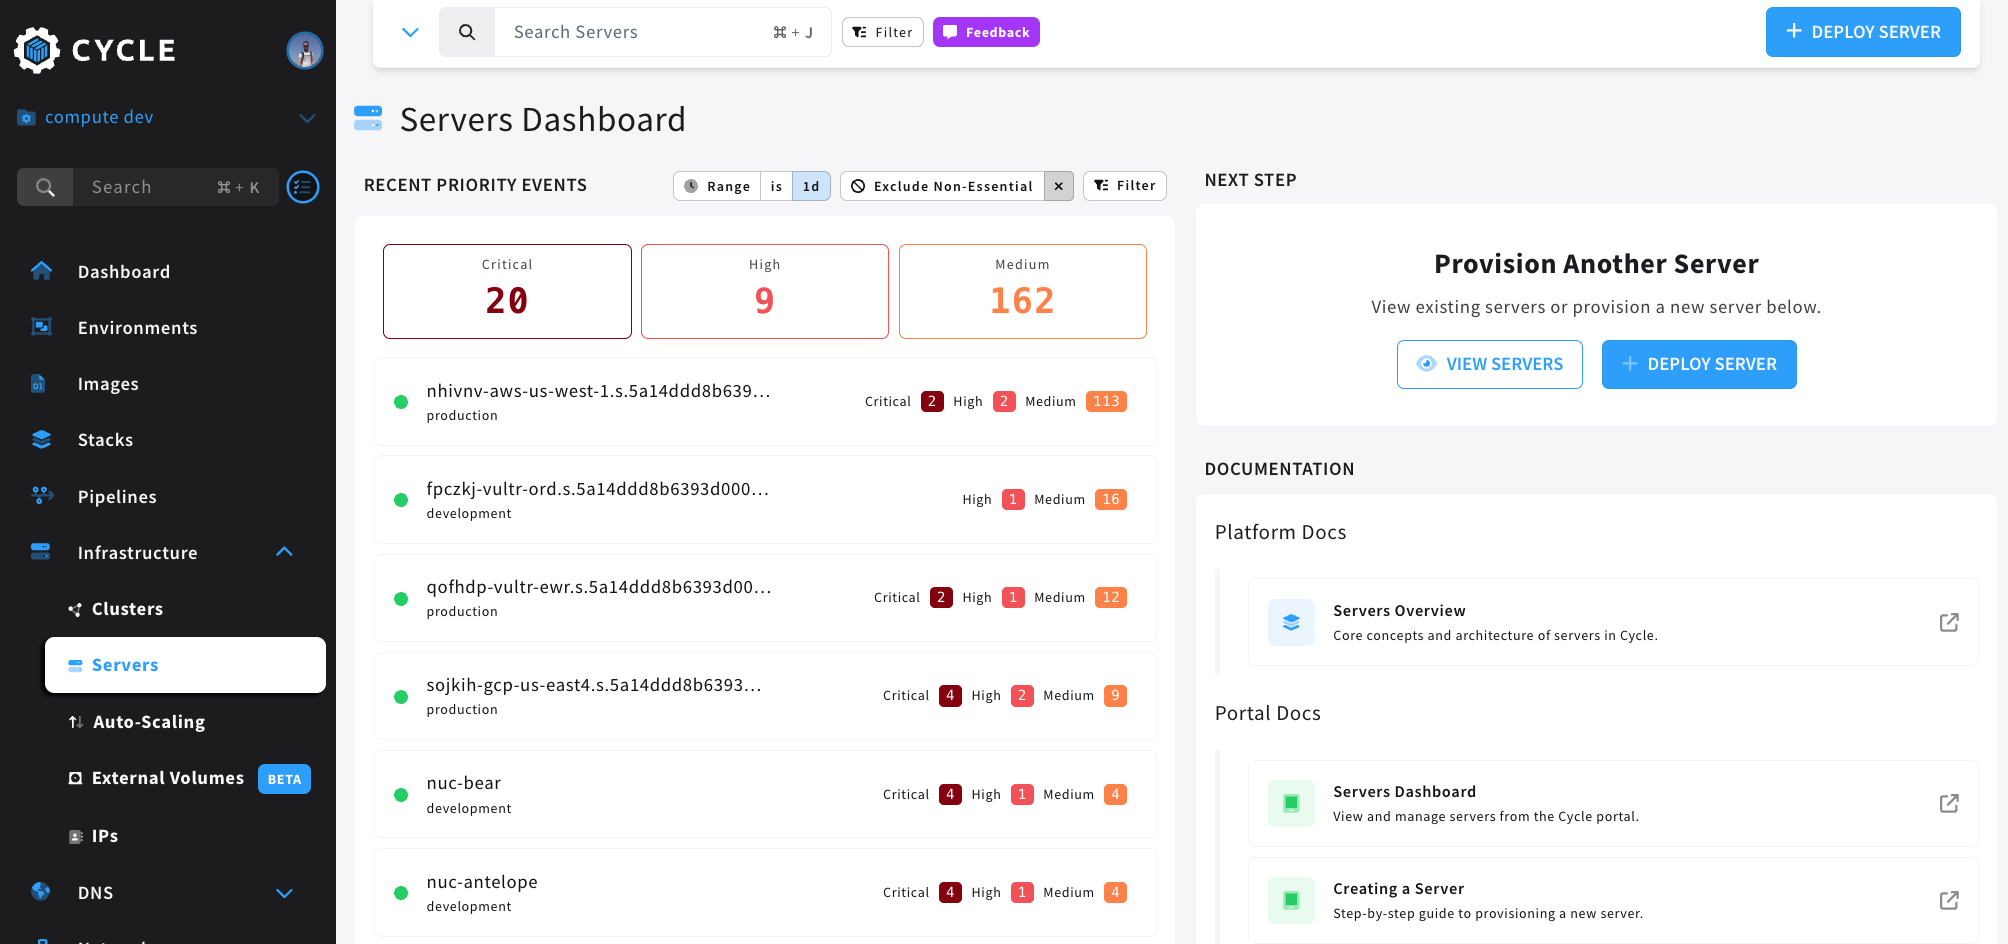Open the IPs section in the sidebar
Image resolution: width=2008 pixels, height=944 pixels.
pyautogui.click(x=104, y=835)
